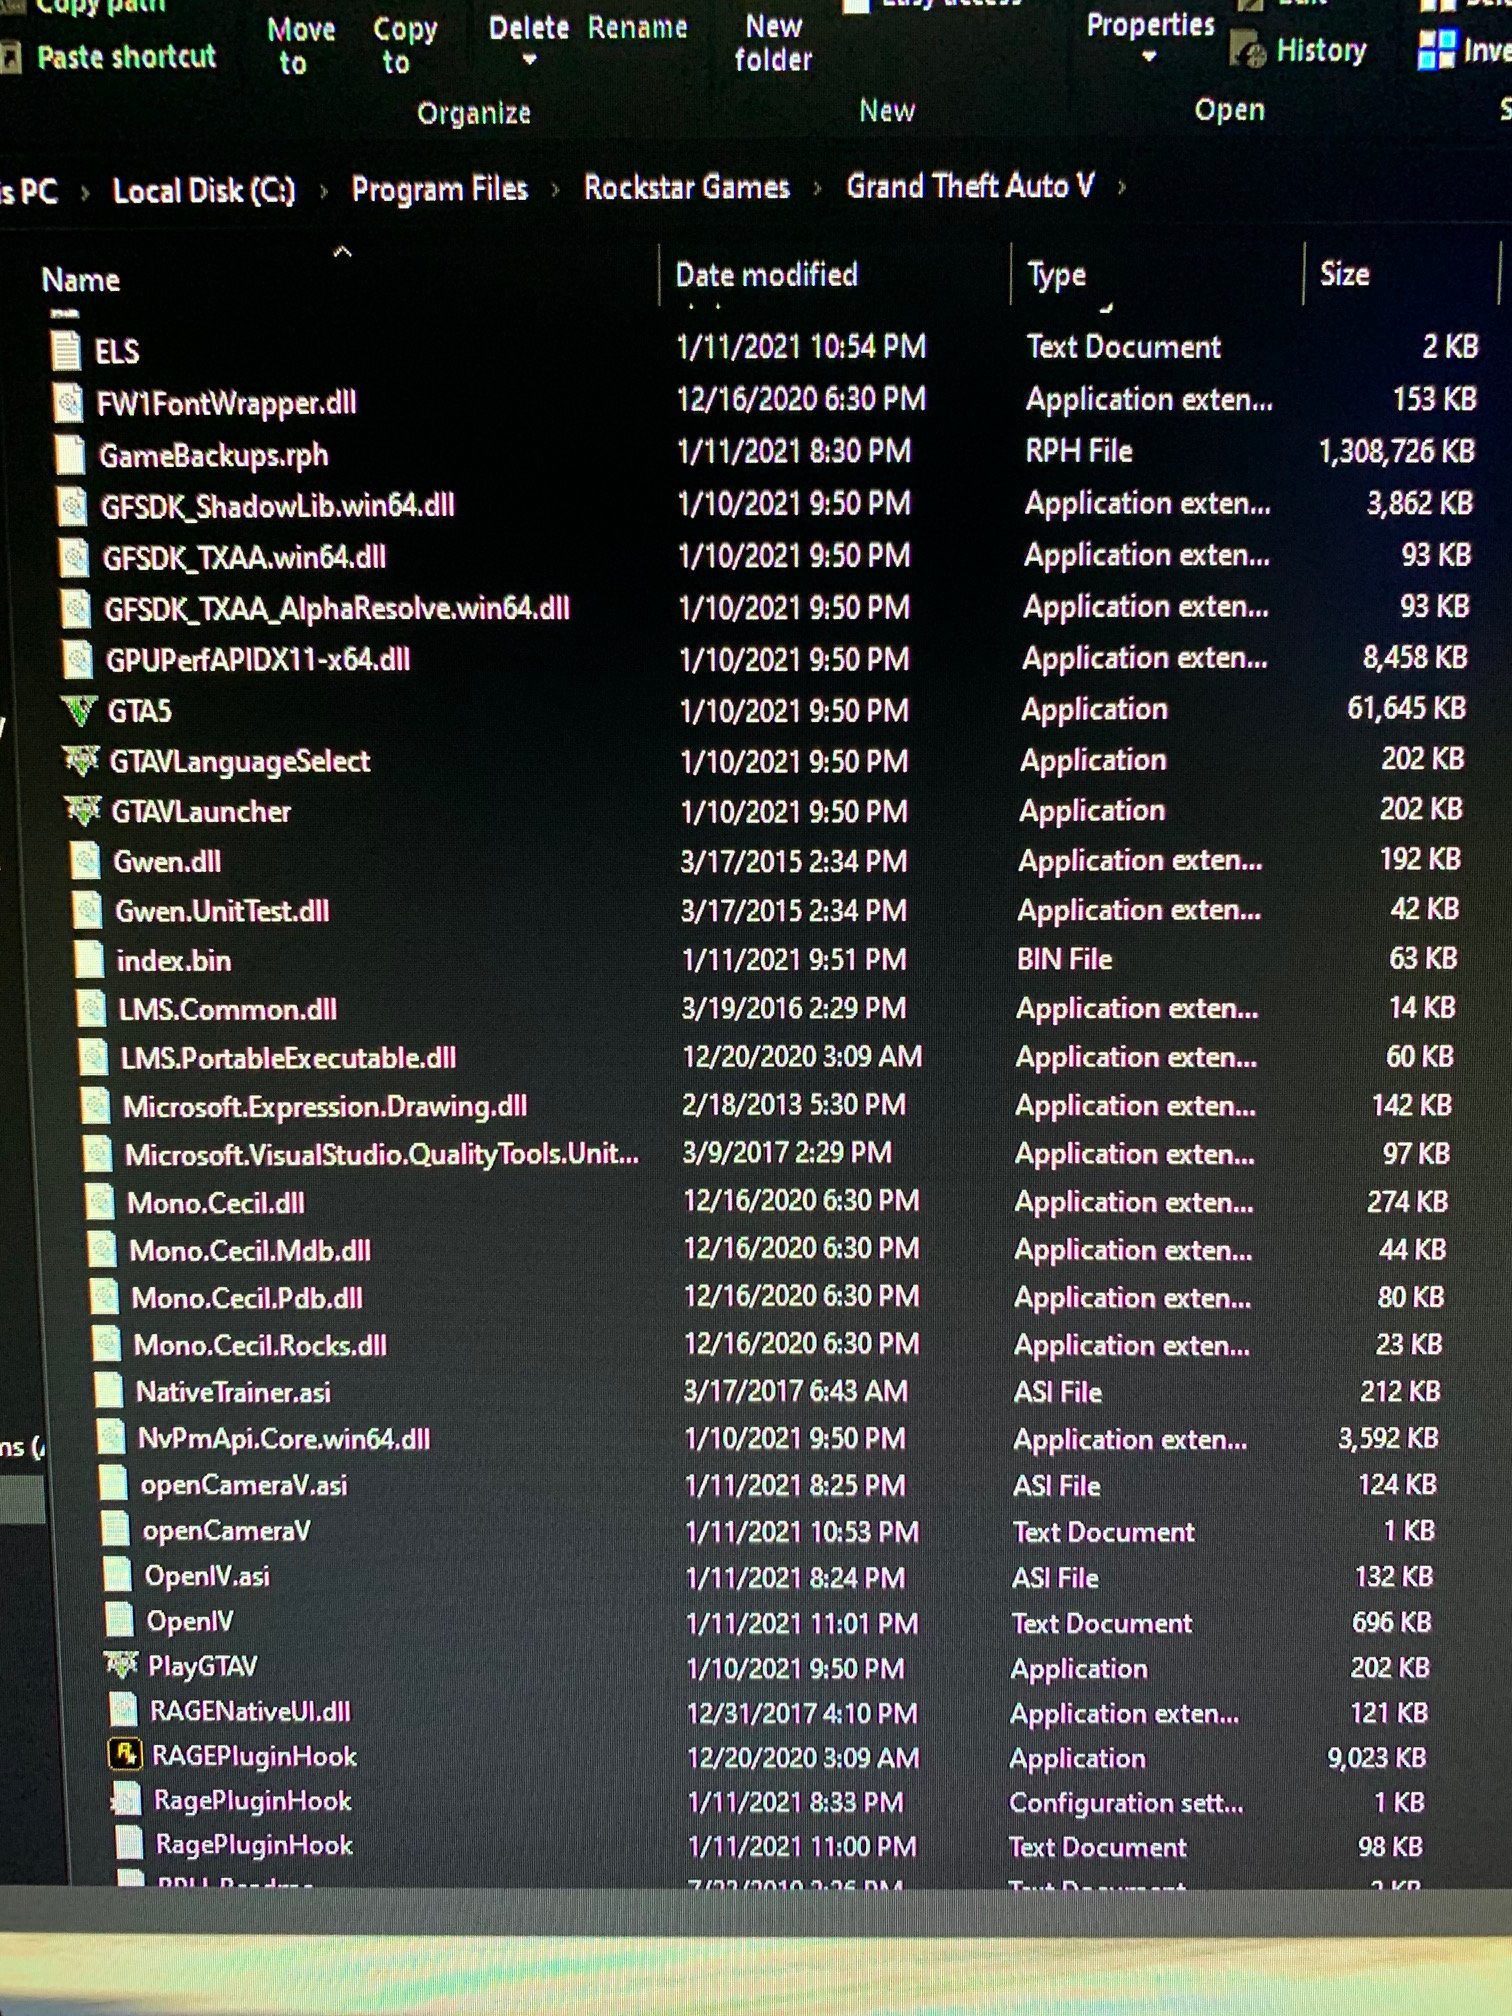Sort files by the Date modified column
The height and width of the screenshot is (2016, 1512).
coord(766,275)
